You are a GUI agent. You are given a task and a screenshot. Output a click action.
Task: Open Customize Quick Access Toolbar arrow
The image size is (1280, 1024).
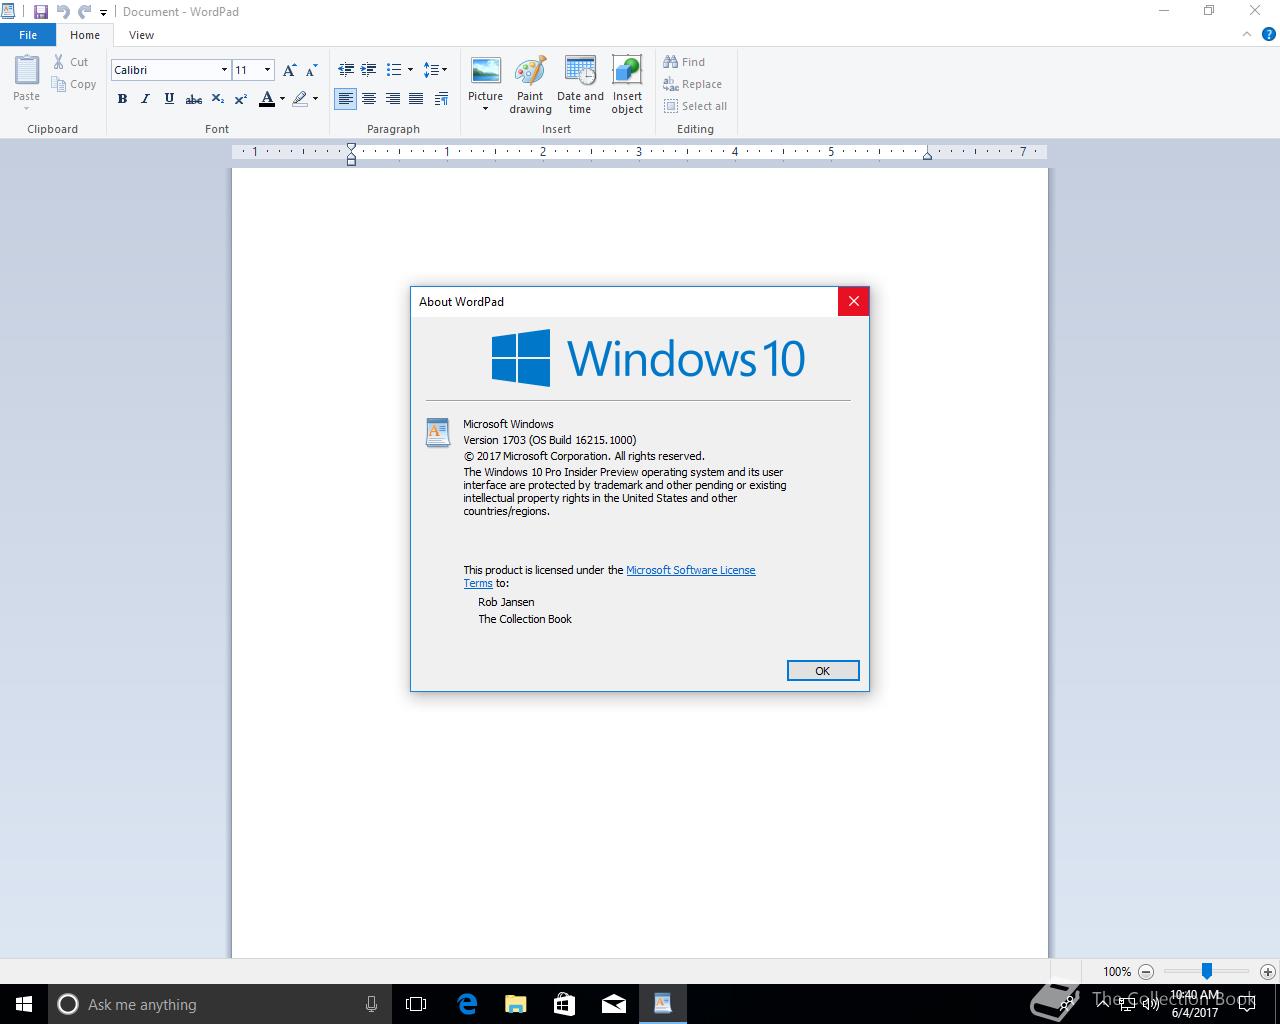[103, 13]
